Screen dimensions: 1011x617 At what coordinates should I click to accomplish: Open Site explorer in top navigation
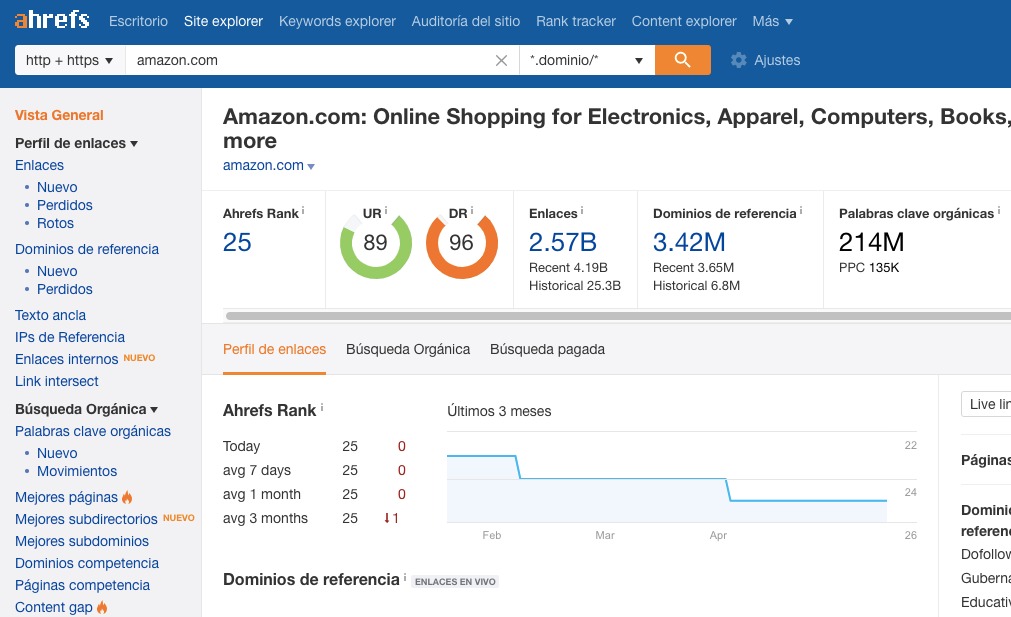223,21
